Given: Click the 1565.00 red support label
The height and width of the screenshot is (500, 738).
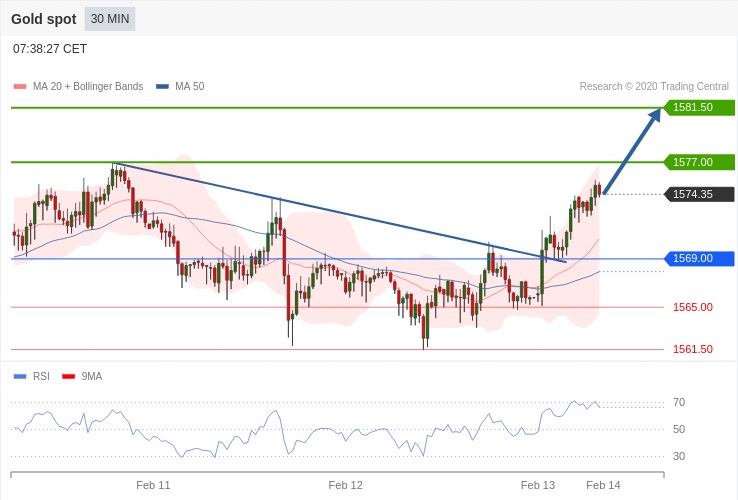Looking at the screenshot, I should (x=692, y=307).
